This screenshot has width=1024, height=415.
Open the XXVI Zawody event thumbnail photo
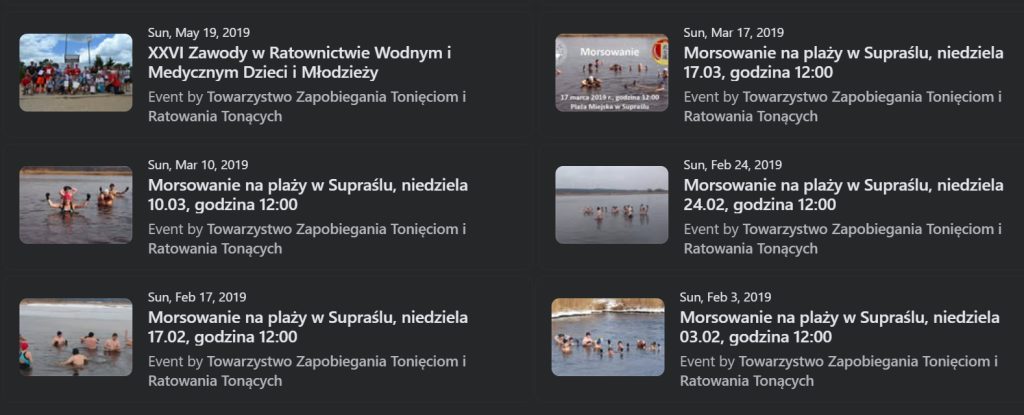tap(76, 72)
